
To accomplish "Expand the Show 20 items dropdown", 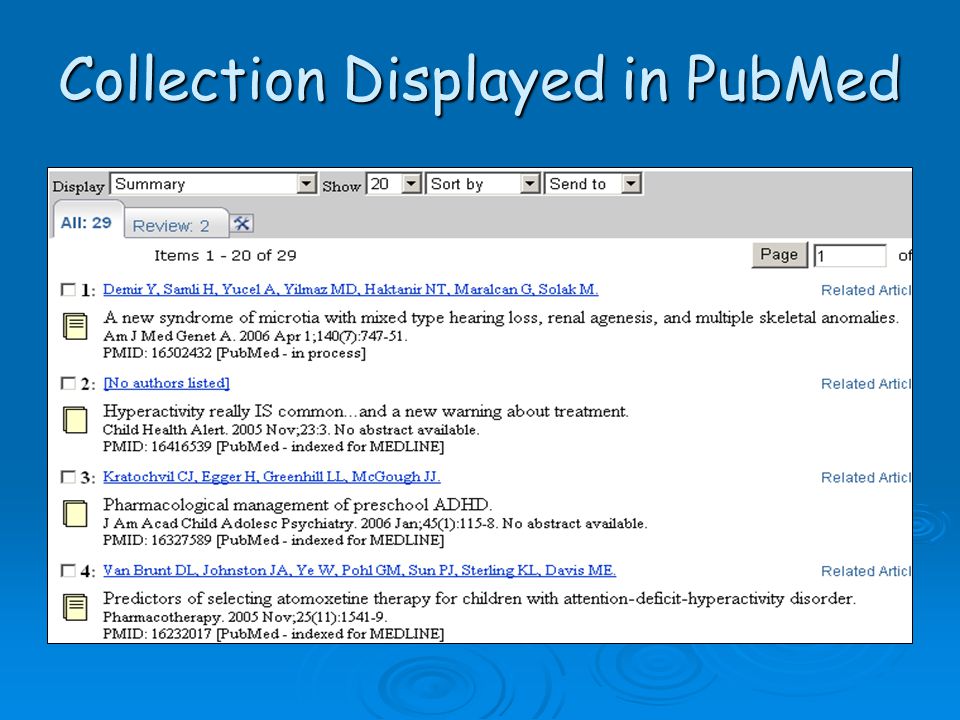I will (x=394, y=184).
